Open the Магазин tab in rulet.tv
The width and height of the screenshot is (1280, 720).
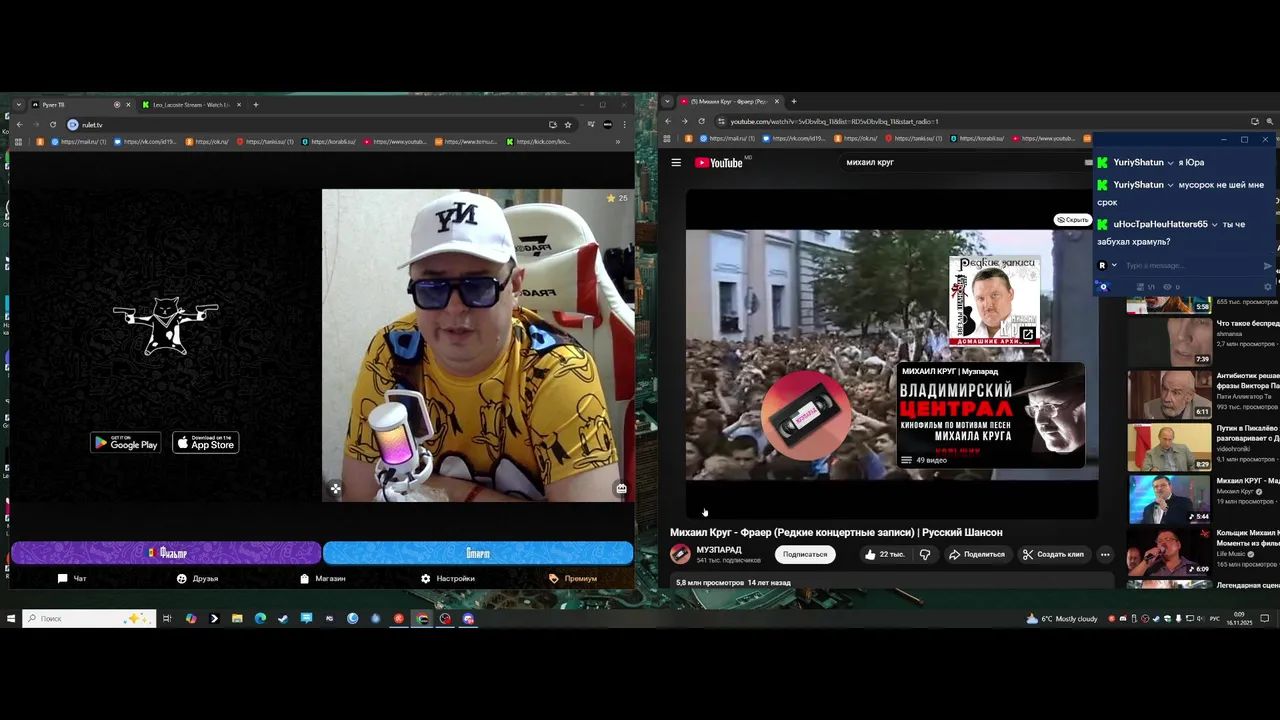point(323,578)
